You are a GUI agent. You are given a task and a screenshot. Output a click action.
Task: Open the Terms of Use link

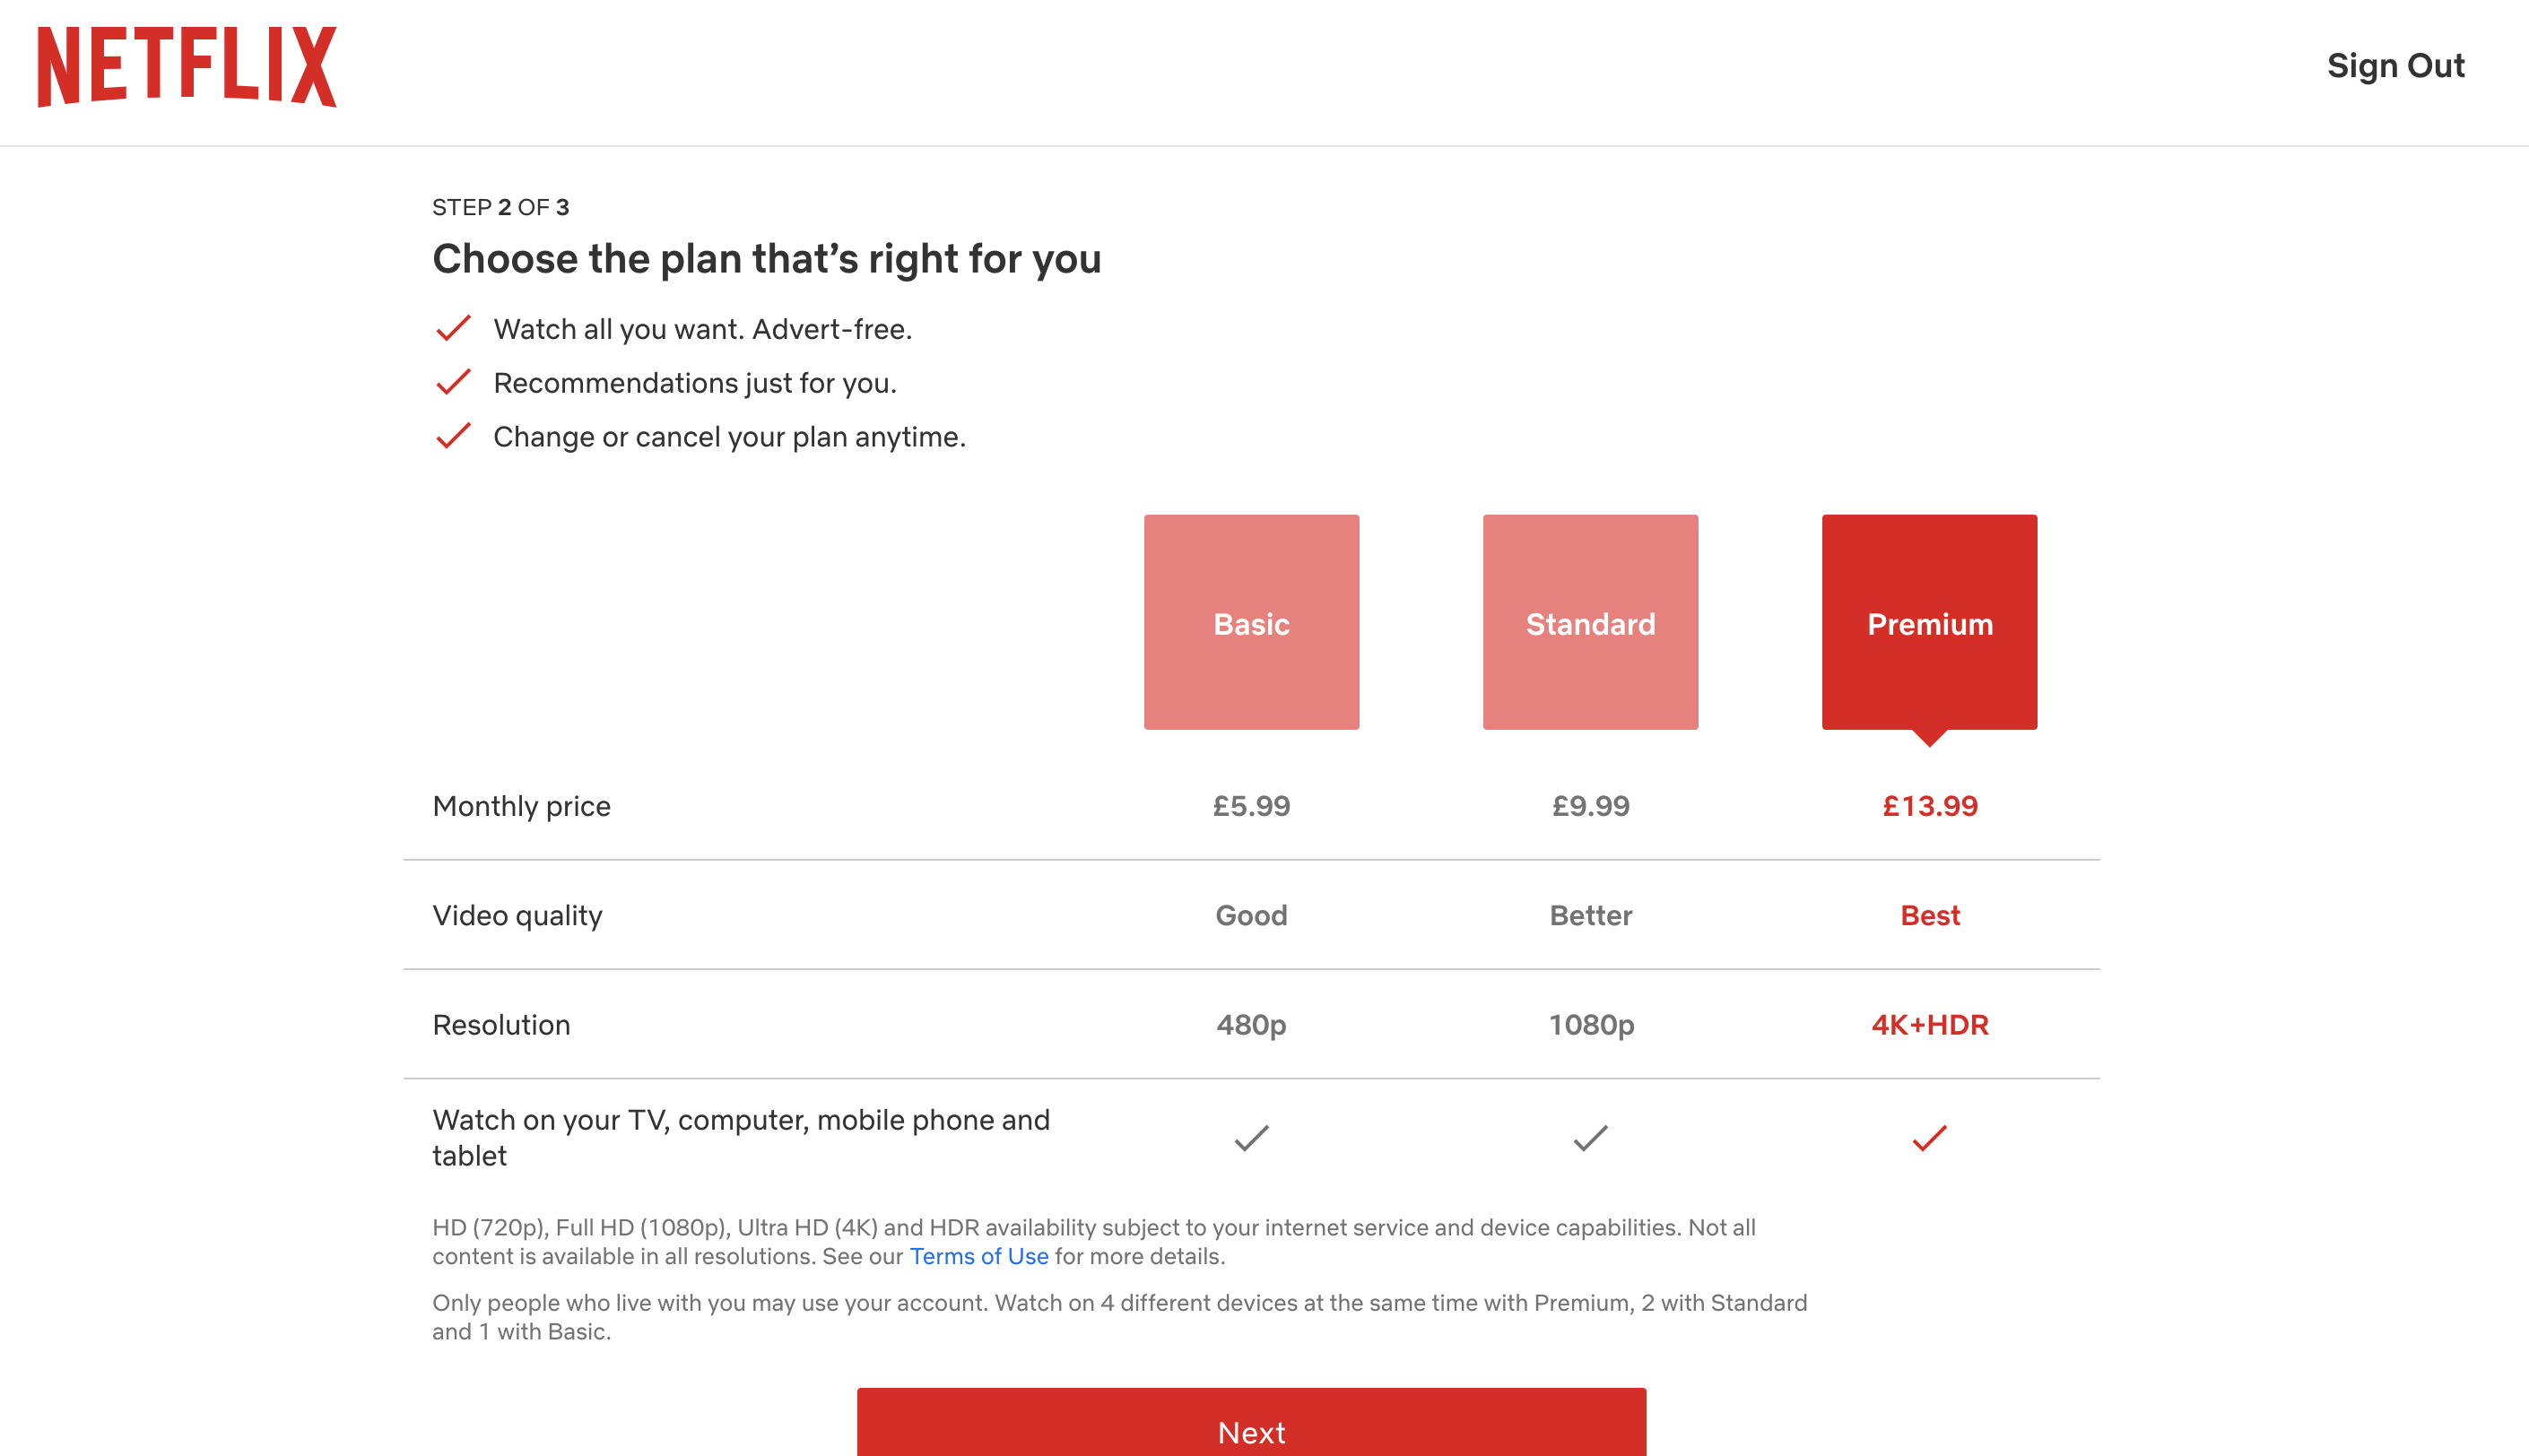(978, 1256)
